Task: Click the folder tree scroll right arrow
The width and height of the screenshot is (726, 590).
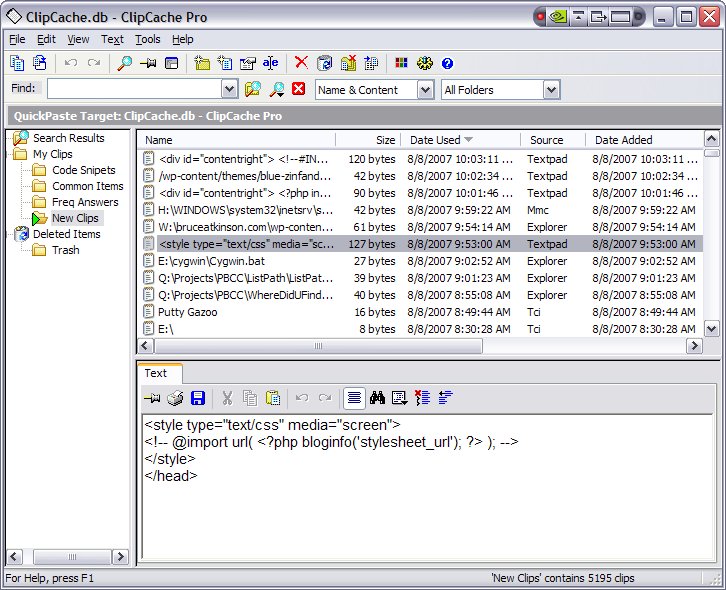Action: tap(120, 557)
